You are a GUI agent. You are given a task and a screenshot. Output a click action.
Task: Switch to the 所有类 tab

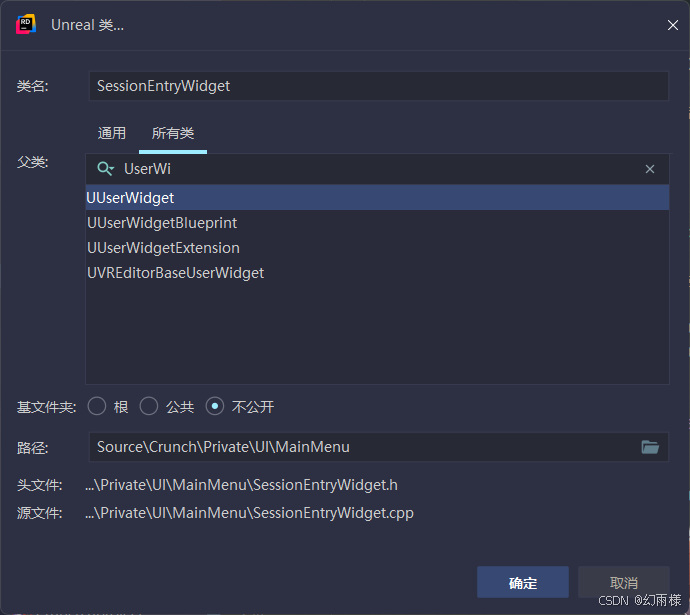click(173, 133)
